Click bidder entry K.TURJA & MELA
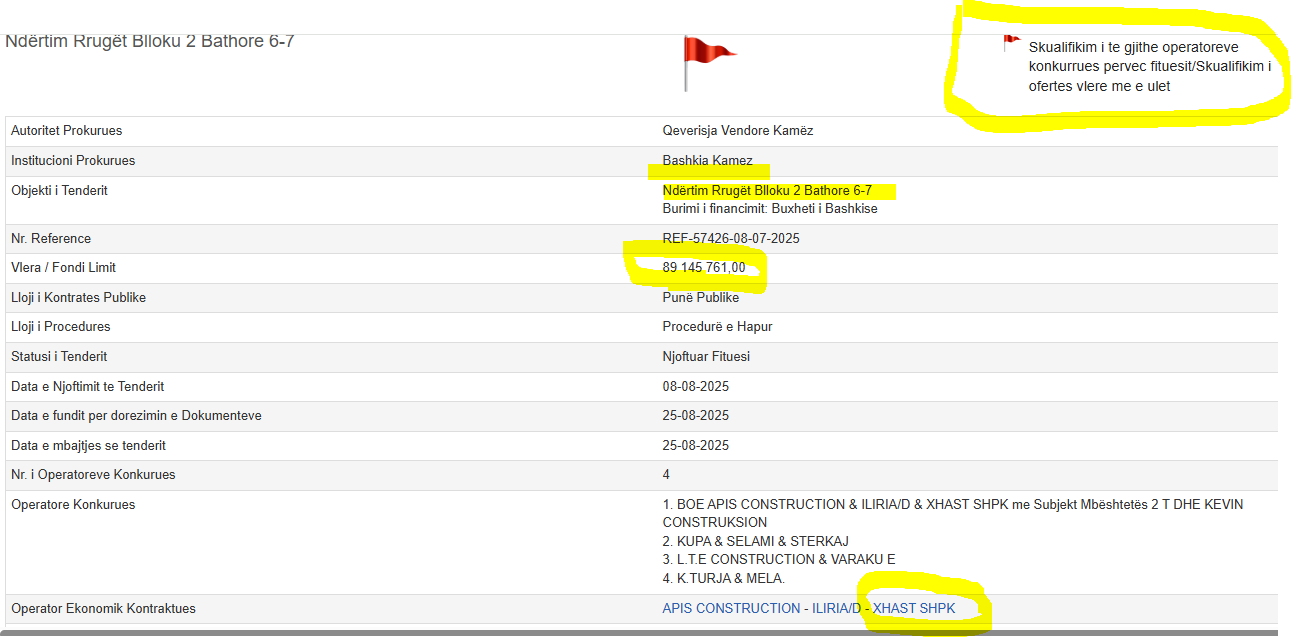 click(x=723, y=578)
